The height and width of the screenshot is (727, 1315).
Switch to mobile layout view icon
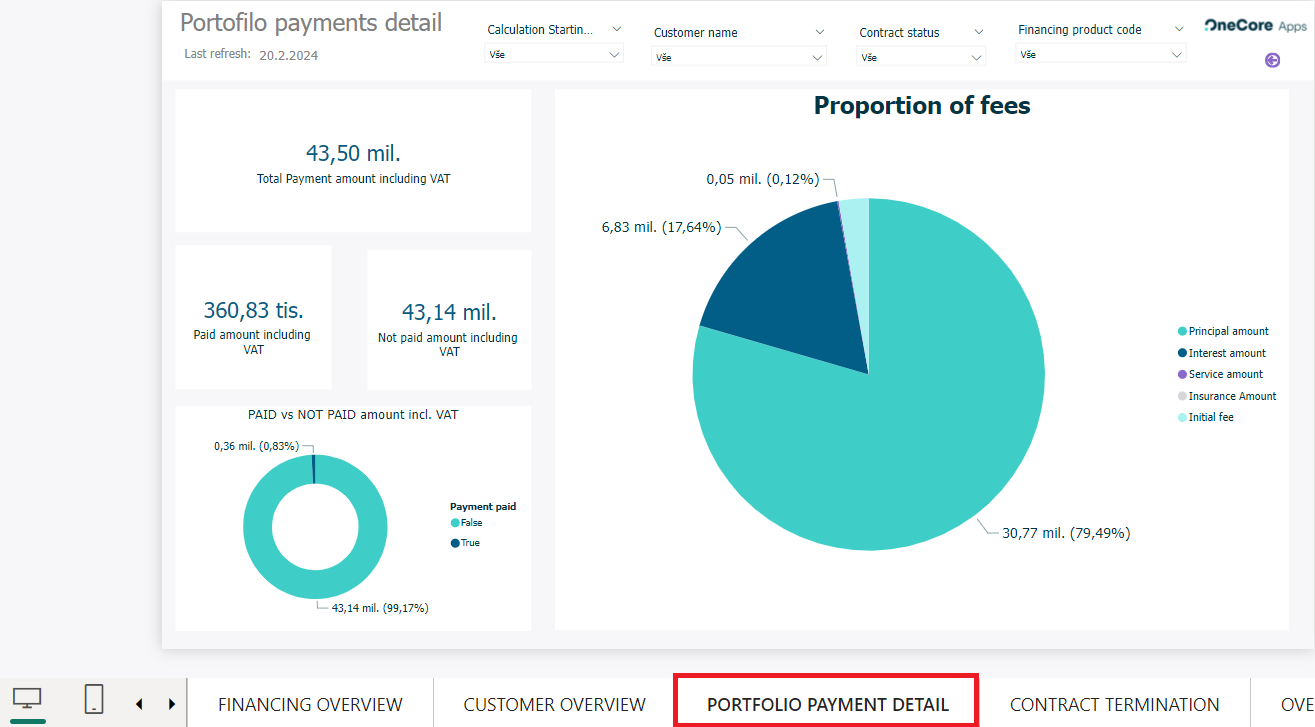[94, 699]
